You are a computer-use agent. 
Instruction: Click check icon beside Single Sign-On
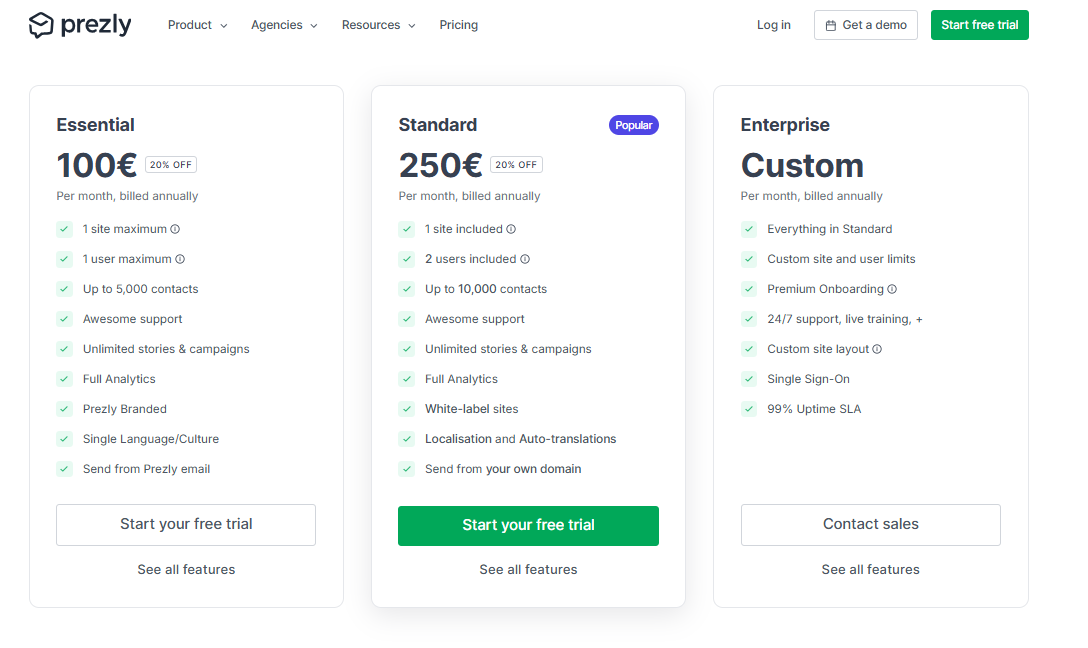click(749, 379)
